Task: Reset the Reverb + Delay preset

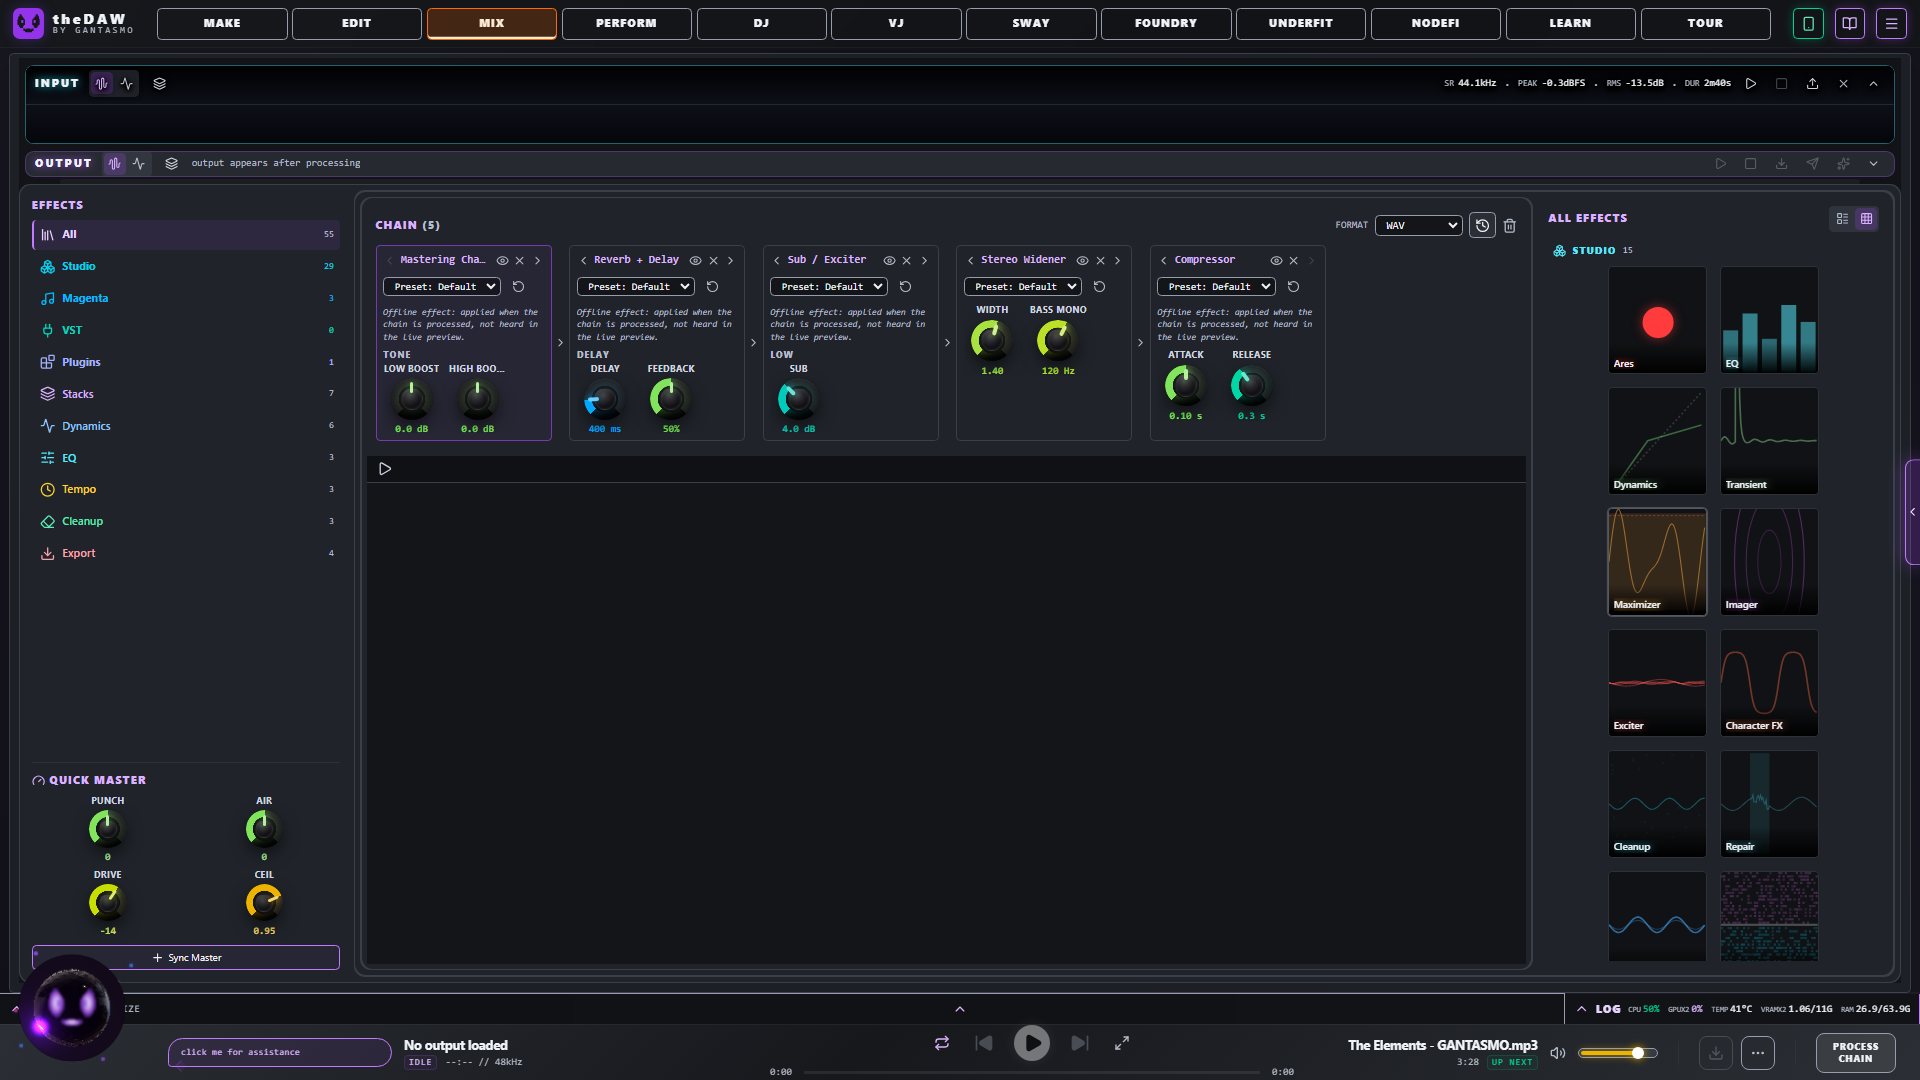Action: pos(712,287)
